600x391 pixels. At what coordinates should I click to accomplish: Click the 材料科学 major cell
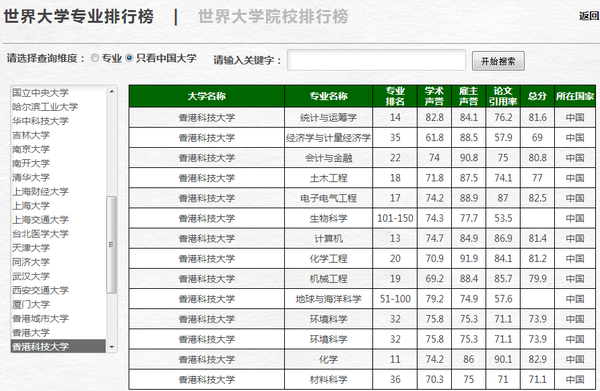[328, 380]
